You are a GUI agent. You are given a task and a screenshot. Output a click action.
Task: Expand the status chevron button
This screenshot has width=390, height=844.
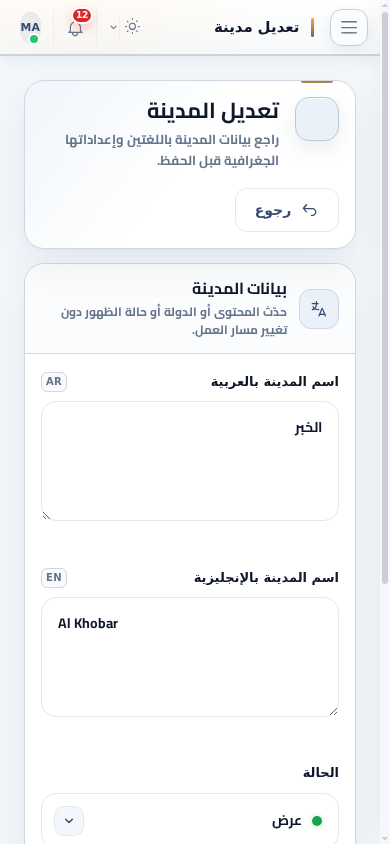pyautogui.click(x=69, y=821)
